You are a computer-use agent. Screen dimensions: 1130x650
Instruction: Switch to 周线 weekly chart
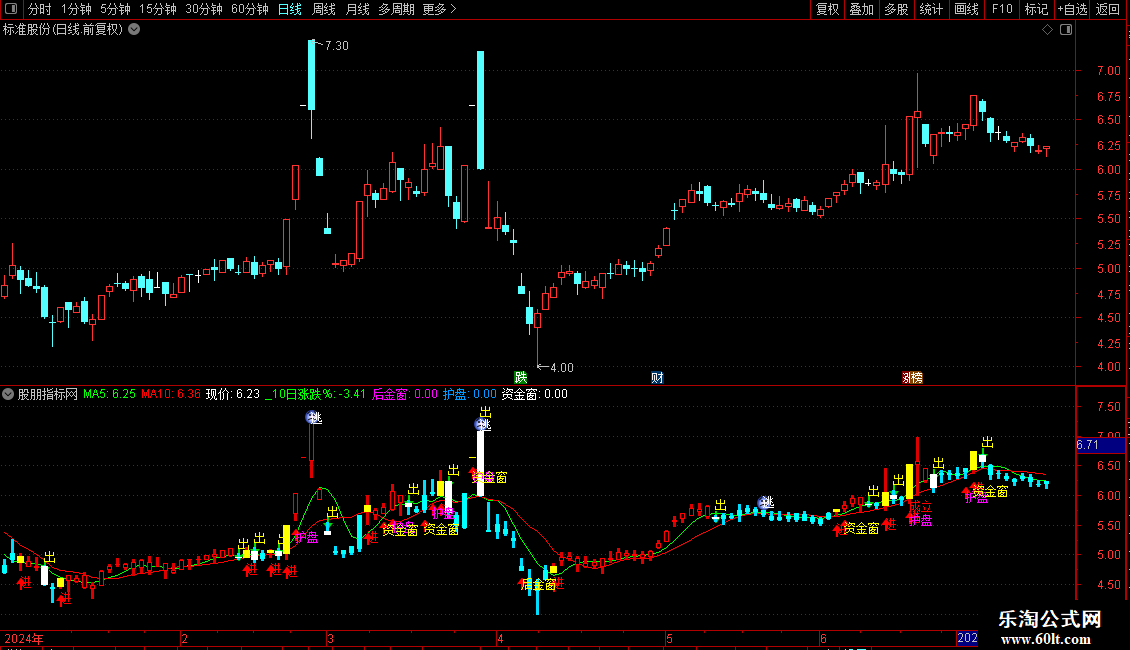tap(324, 9)
